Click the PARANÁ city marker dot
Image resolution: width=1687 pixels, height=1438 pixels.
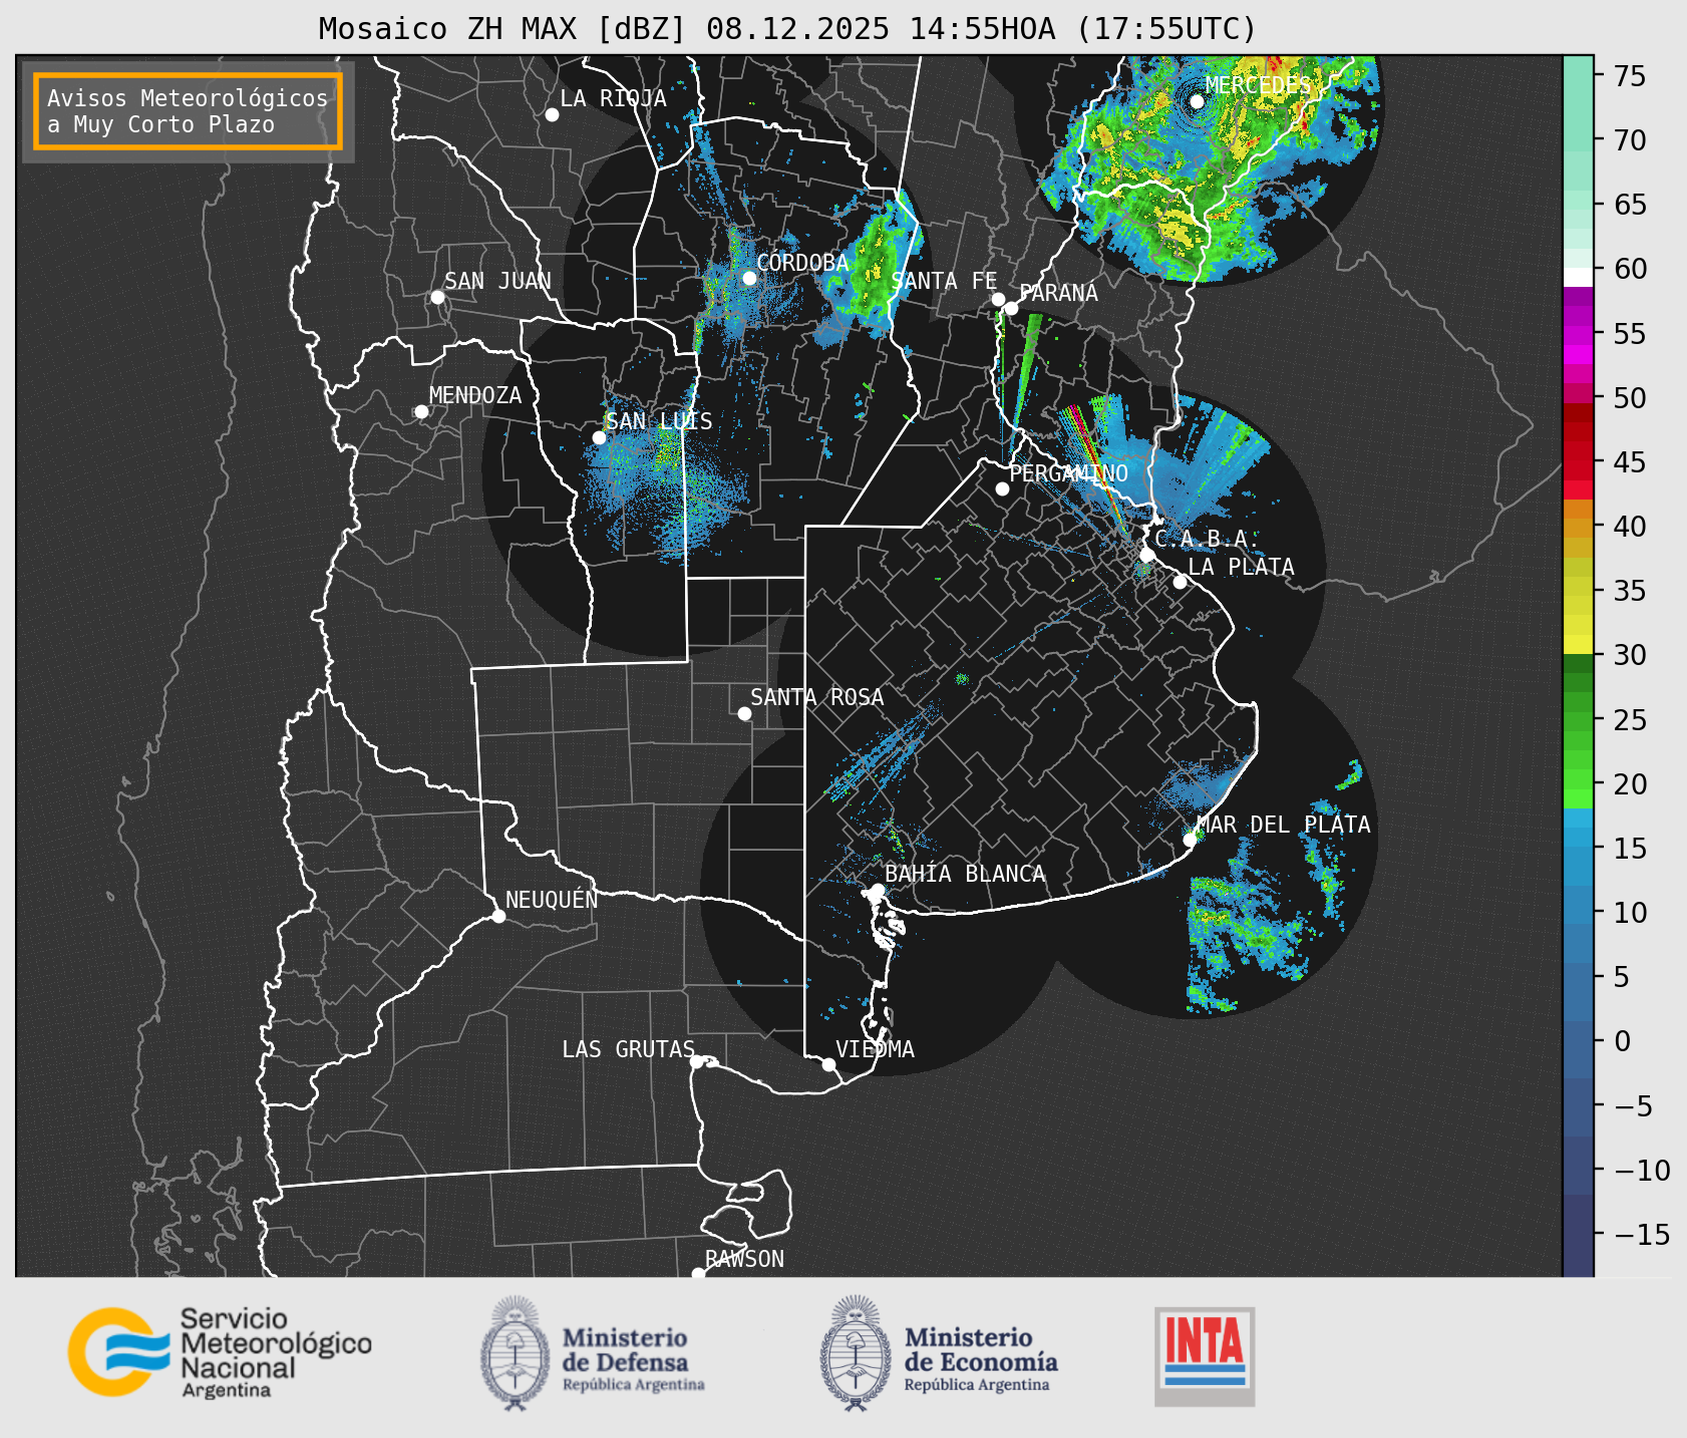pyautogui.click(x=1011, y=308)
